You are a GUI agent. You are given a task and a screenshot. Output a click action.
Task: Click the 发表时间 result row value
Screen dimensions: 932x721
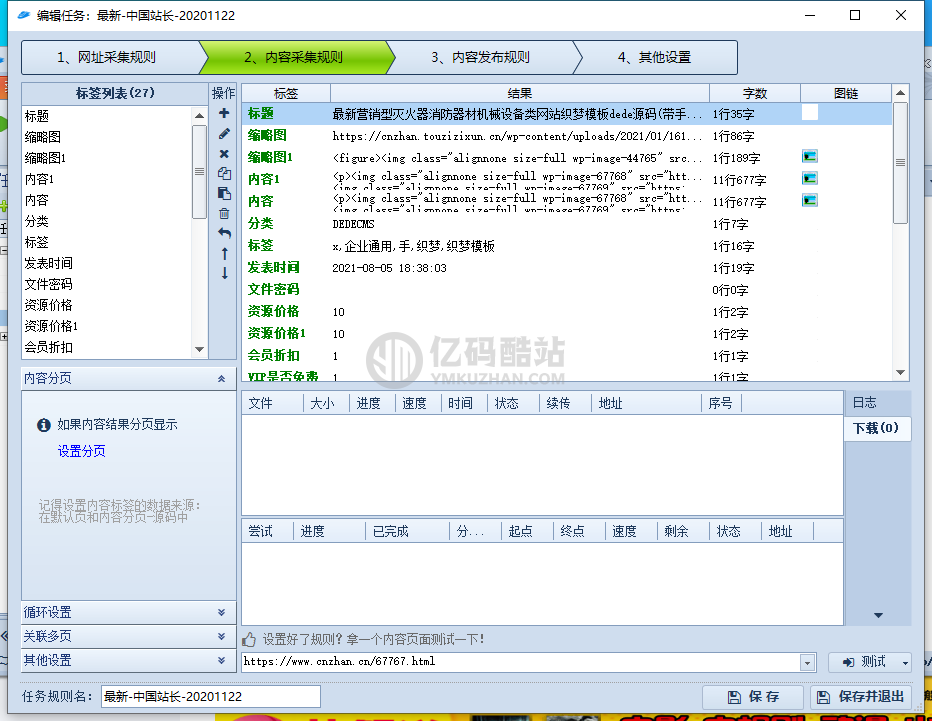(x=389, y=268)
